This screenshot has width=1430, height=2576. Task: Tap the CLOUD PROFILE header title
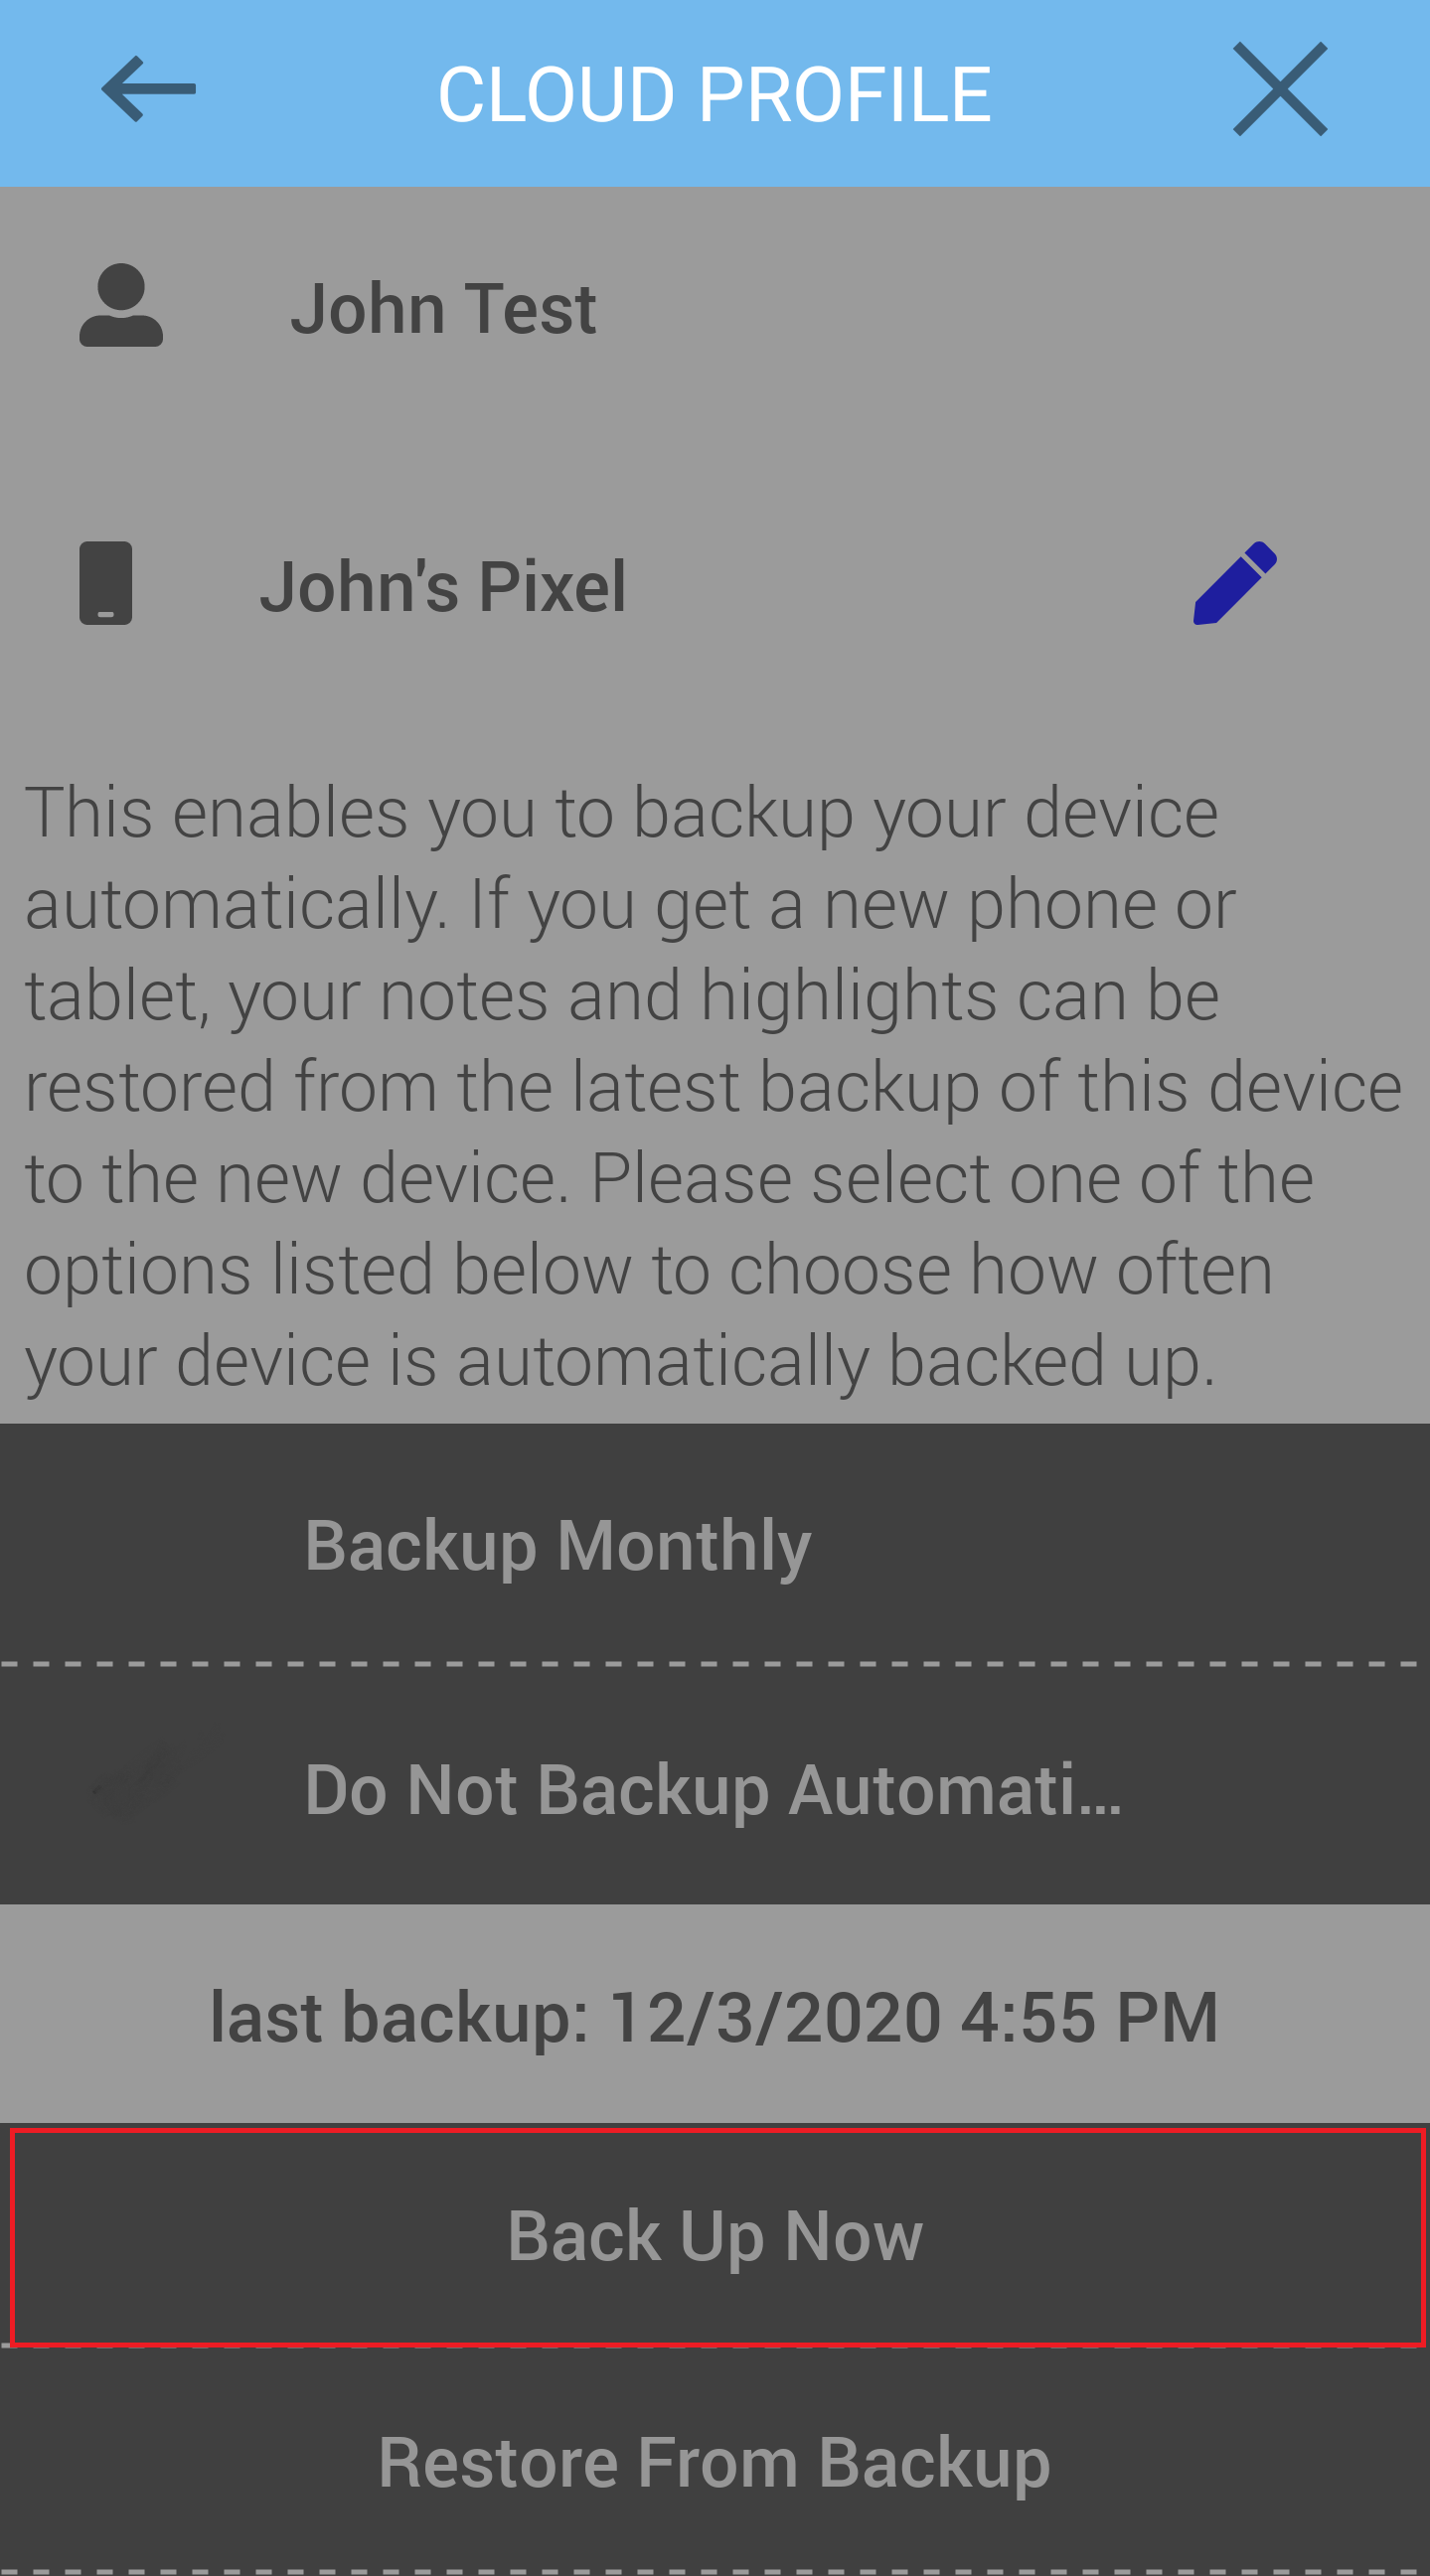click(x=714, y=94)
